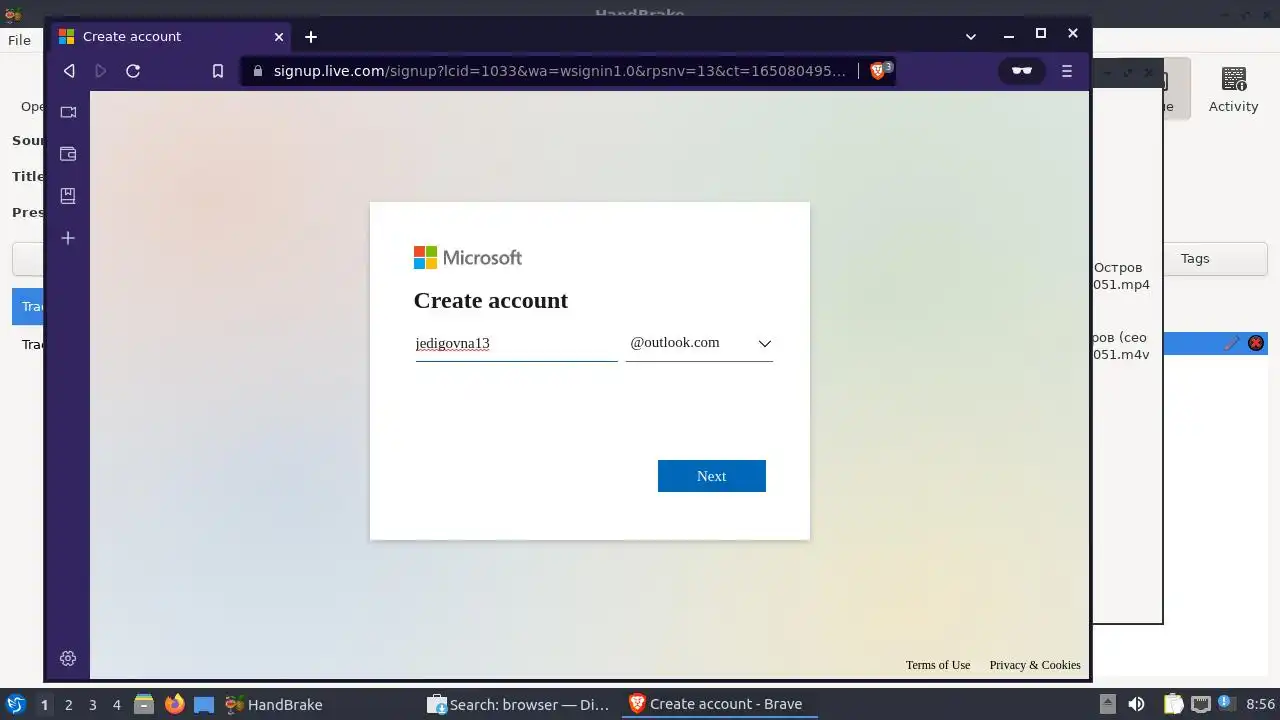Image resolution: width=1280 pixels, height=720 pixels.
Task: Open the reading list sidebar icon
Action: [68, 196]
